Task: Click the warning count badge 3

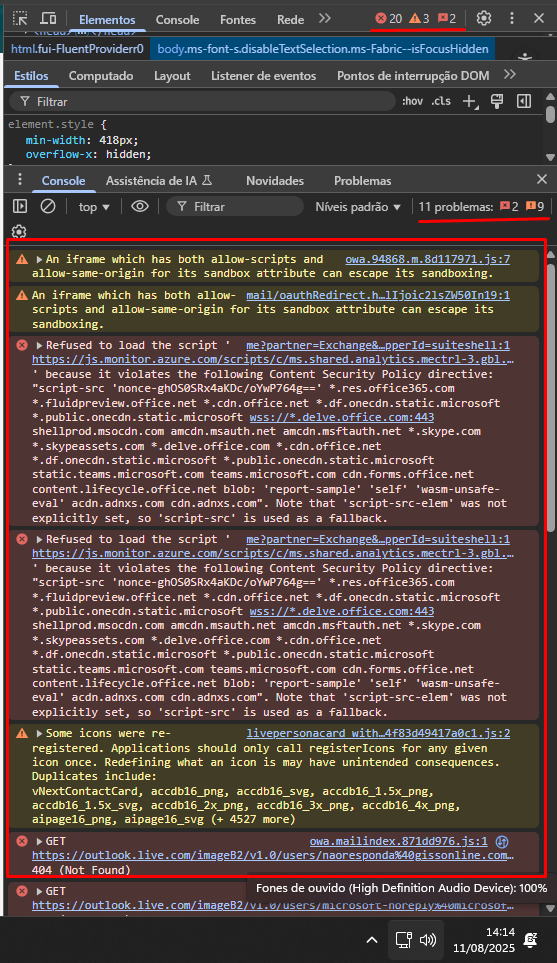Action: coord(419,18)
